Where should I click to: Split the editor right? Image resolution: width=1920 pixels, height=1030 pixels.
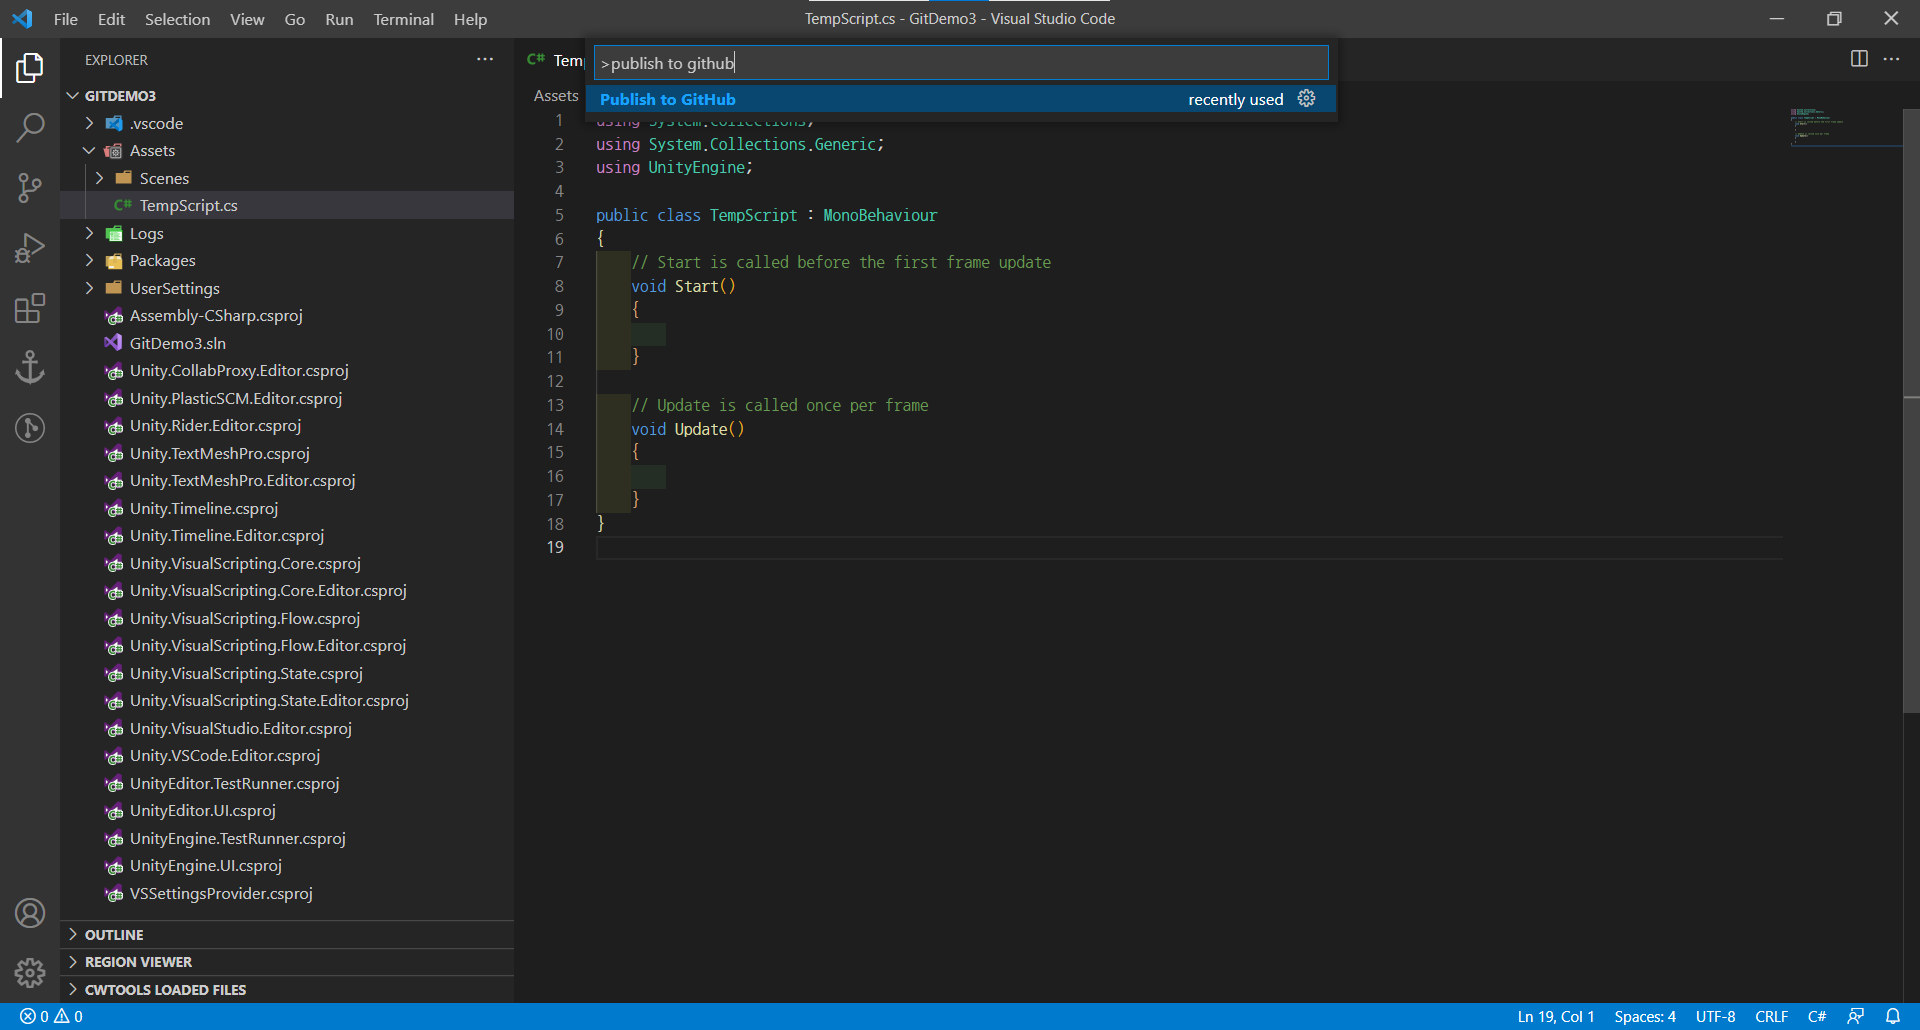pos(1859,59)
